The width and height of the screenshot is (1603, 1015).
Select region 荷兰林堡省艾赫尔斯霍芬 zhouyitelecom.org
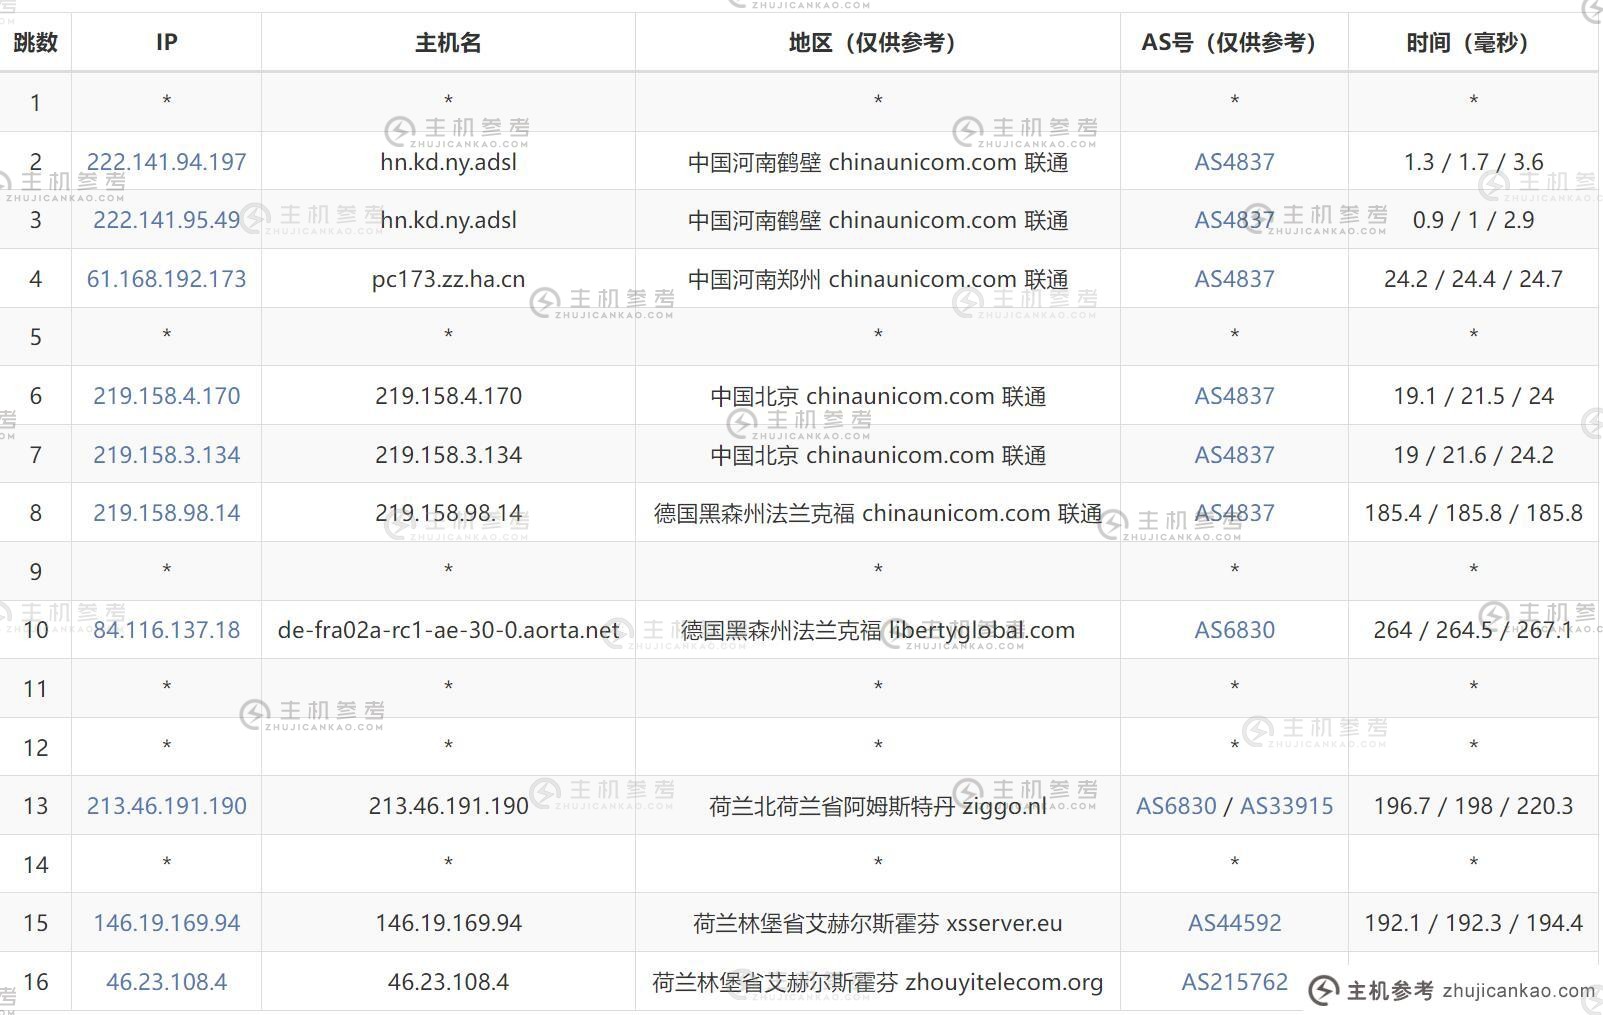878,982
